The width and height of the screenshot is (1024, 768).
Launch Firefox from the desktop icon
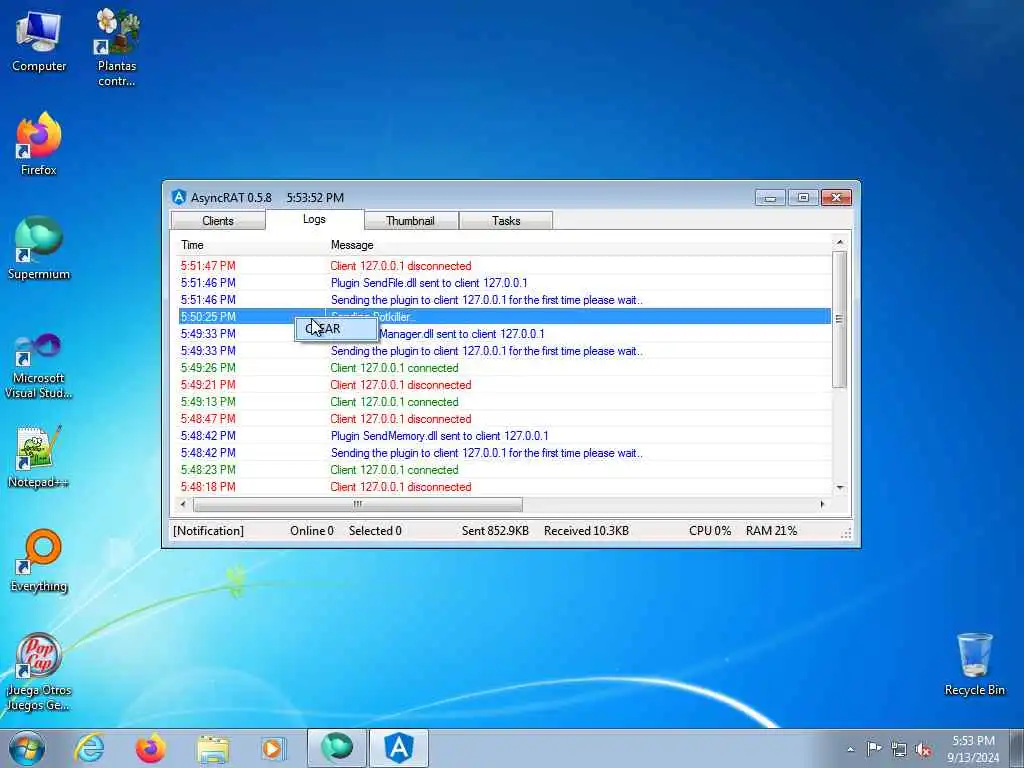click(39, 143)
